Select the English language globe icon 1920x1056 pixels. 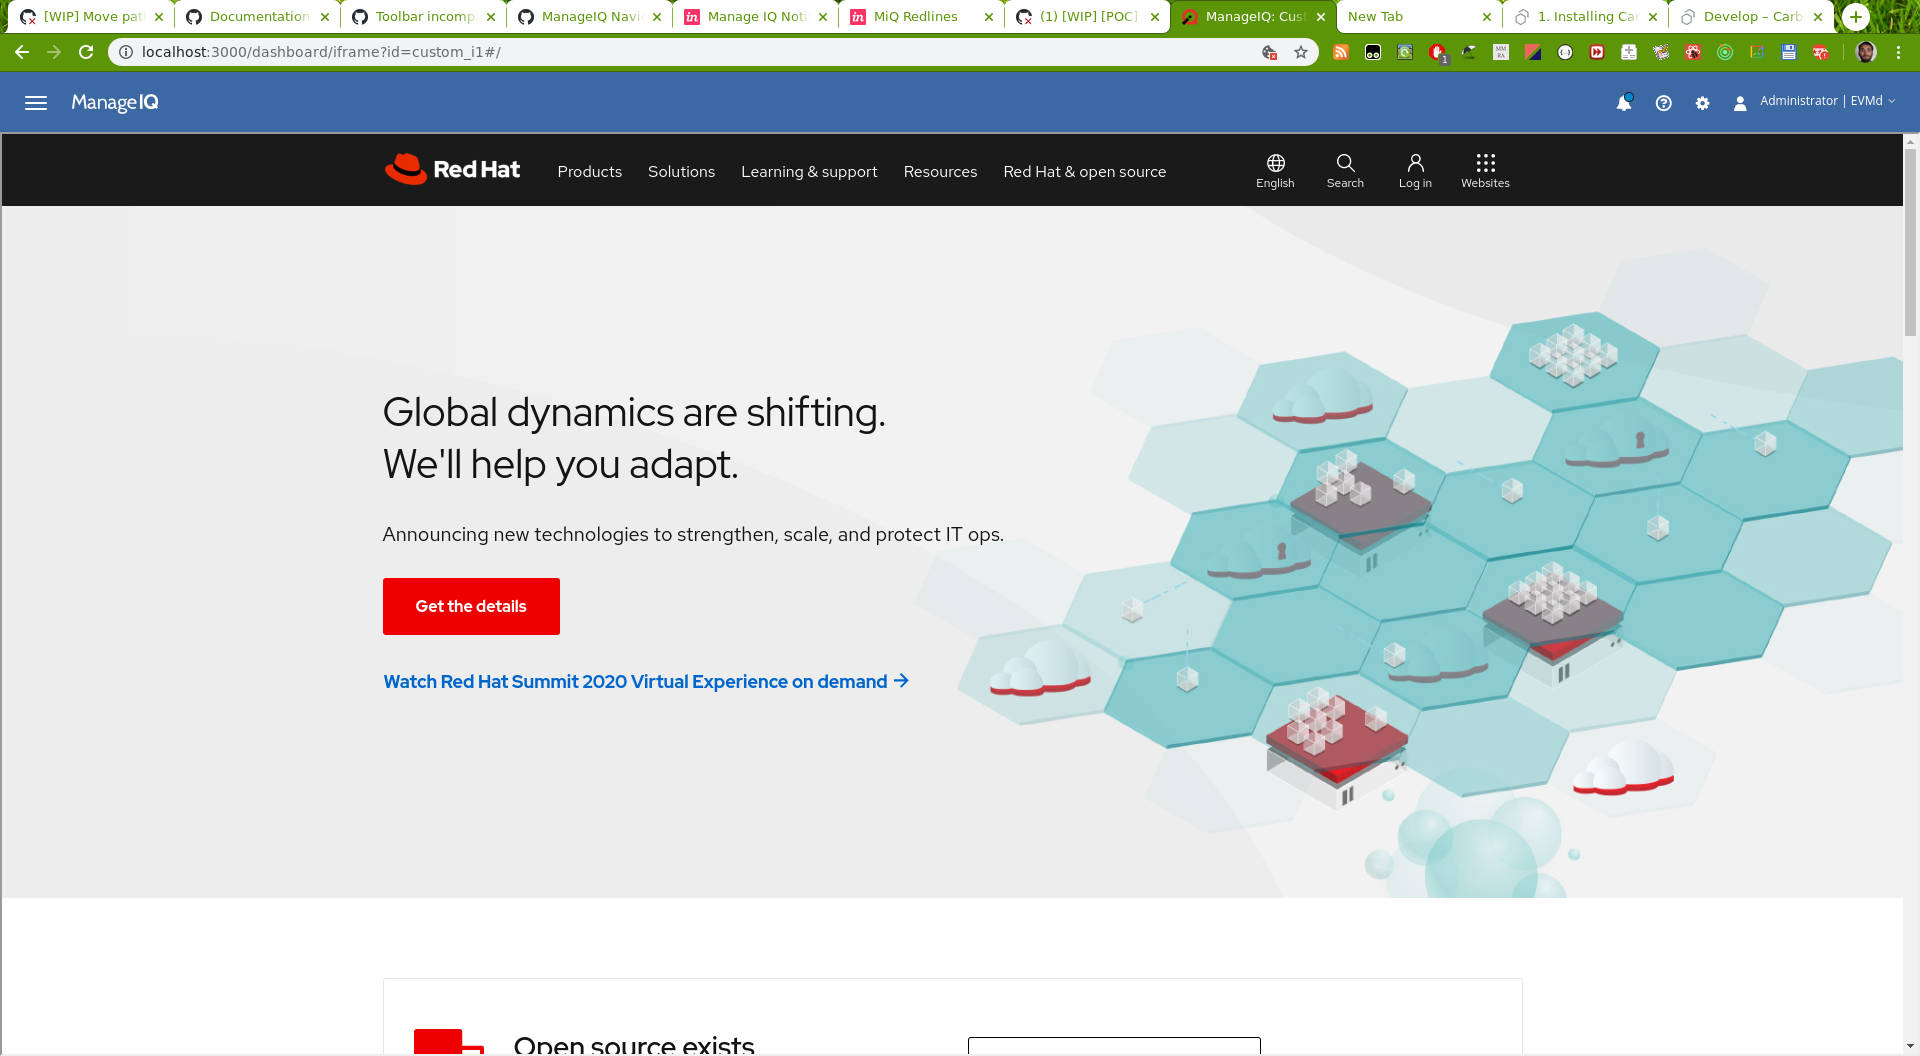point(1276,171)
